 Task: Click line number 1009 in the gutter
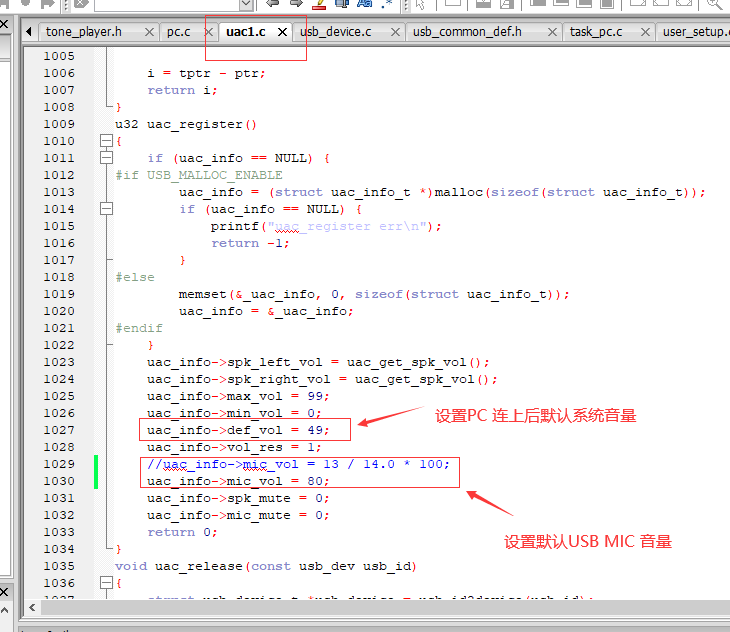click(x=59, y=124)
